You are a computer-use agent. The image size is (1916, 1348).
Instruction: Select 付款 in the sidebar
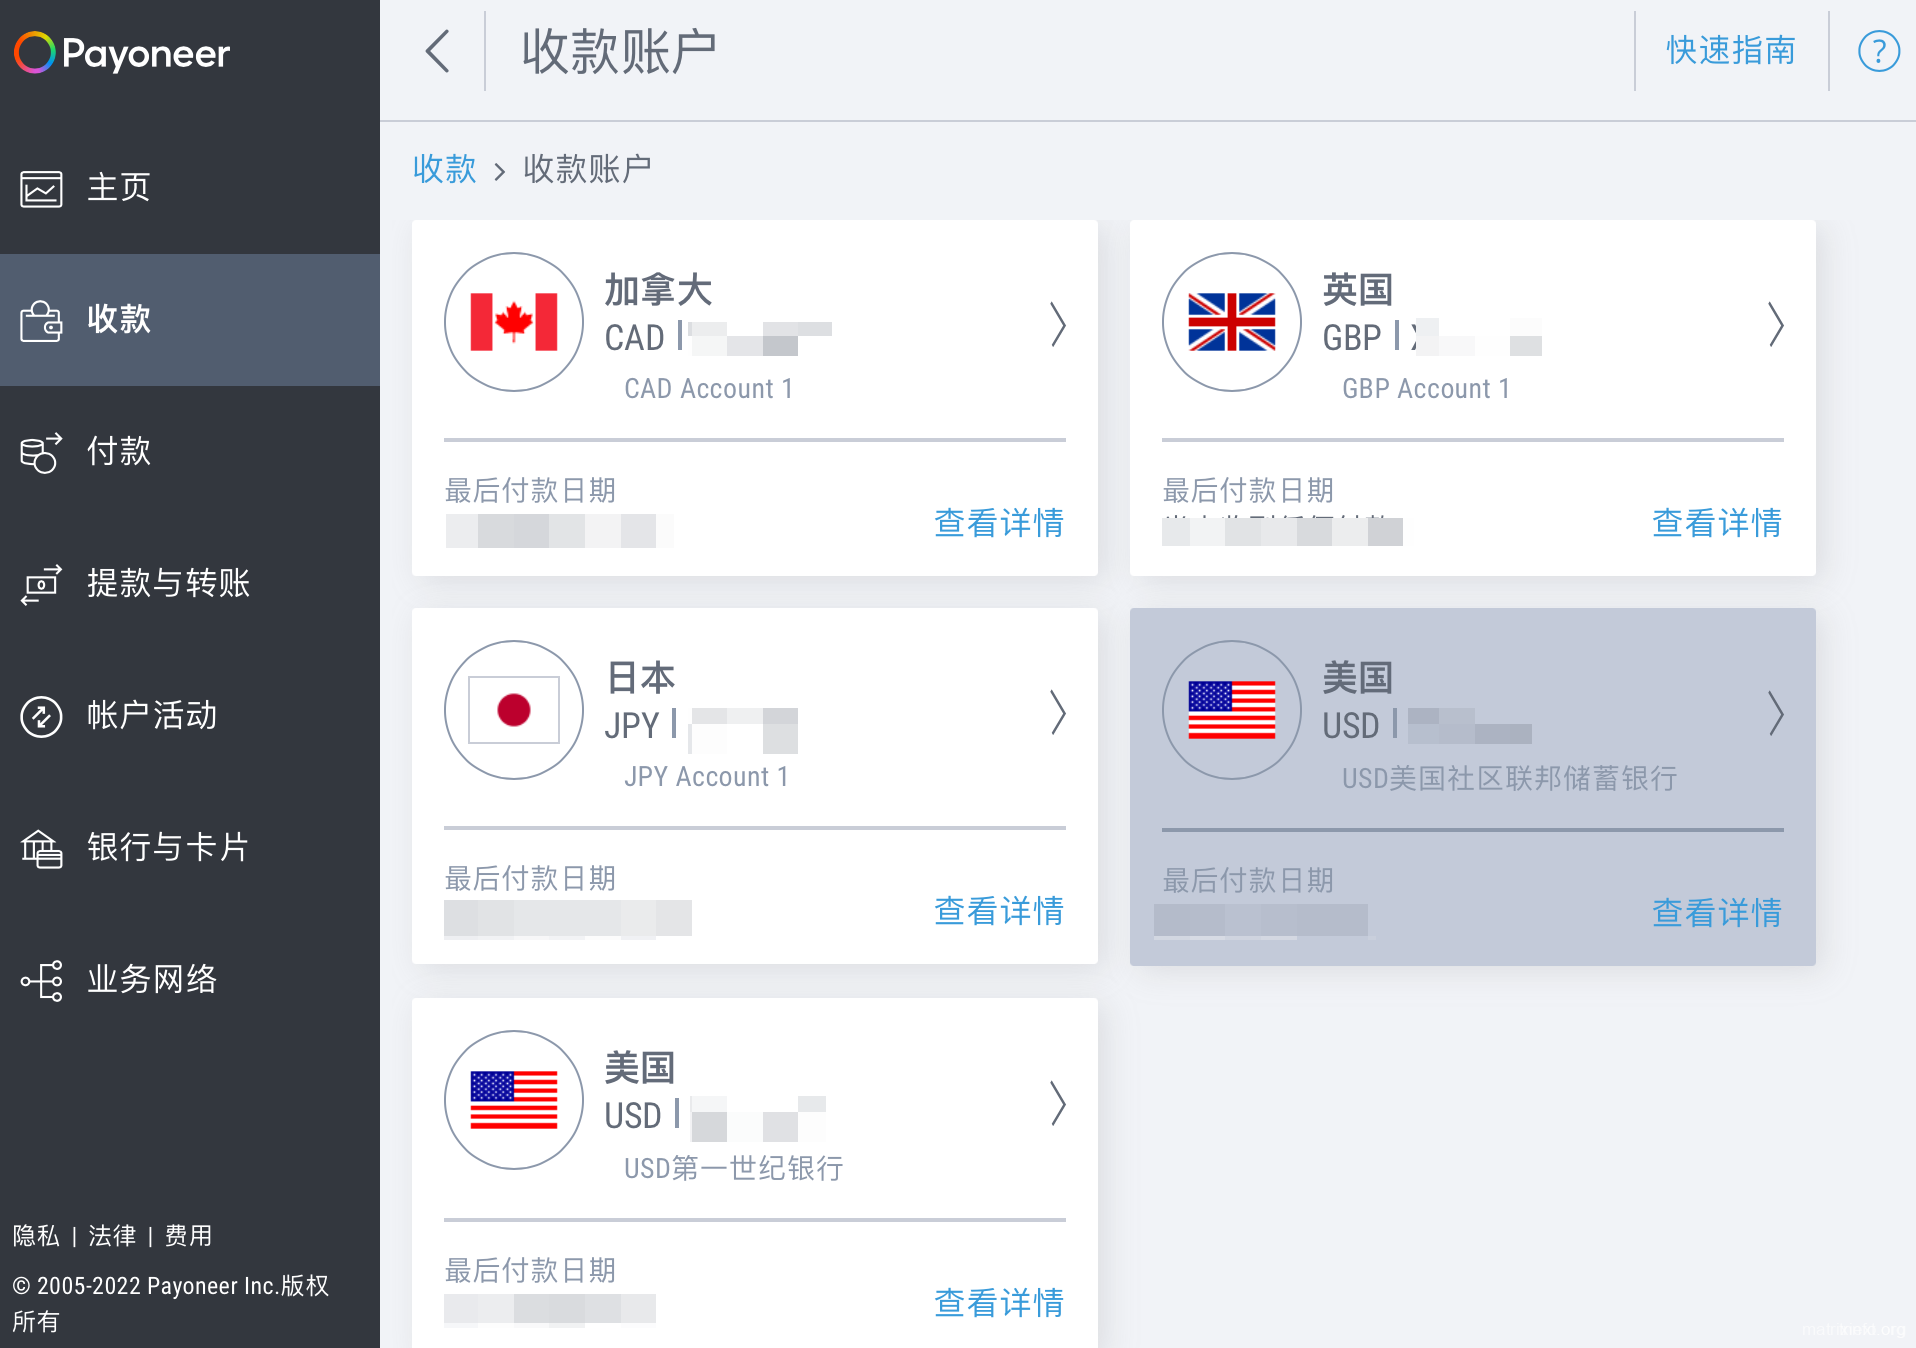[190, 452]
